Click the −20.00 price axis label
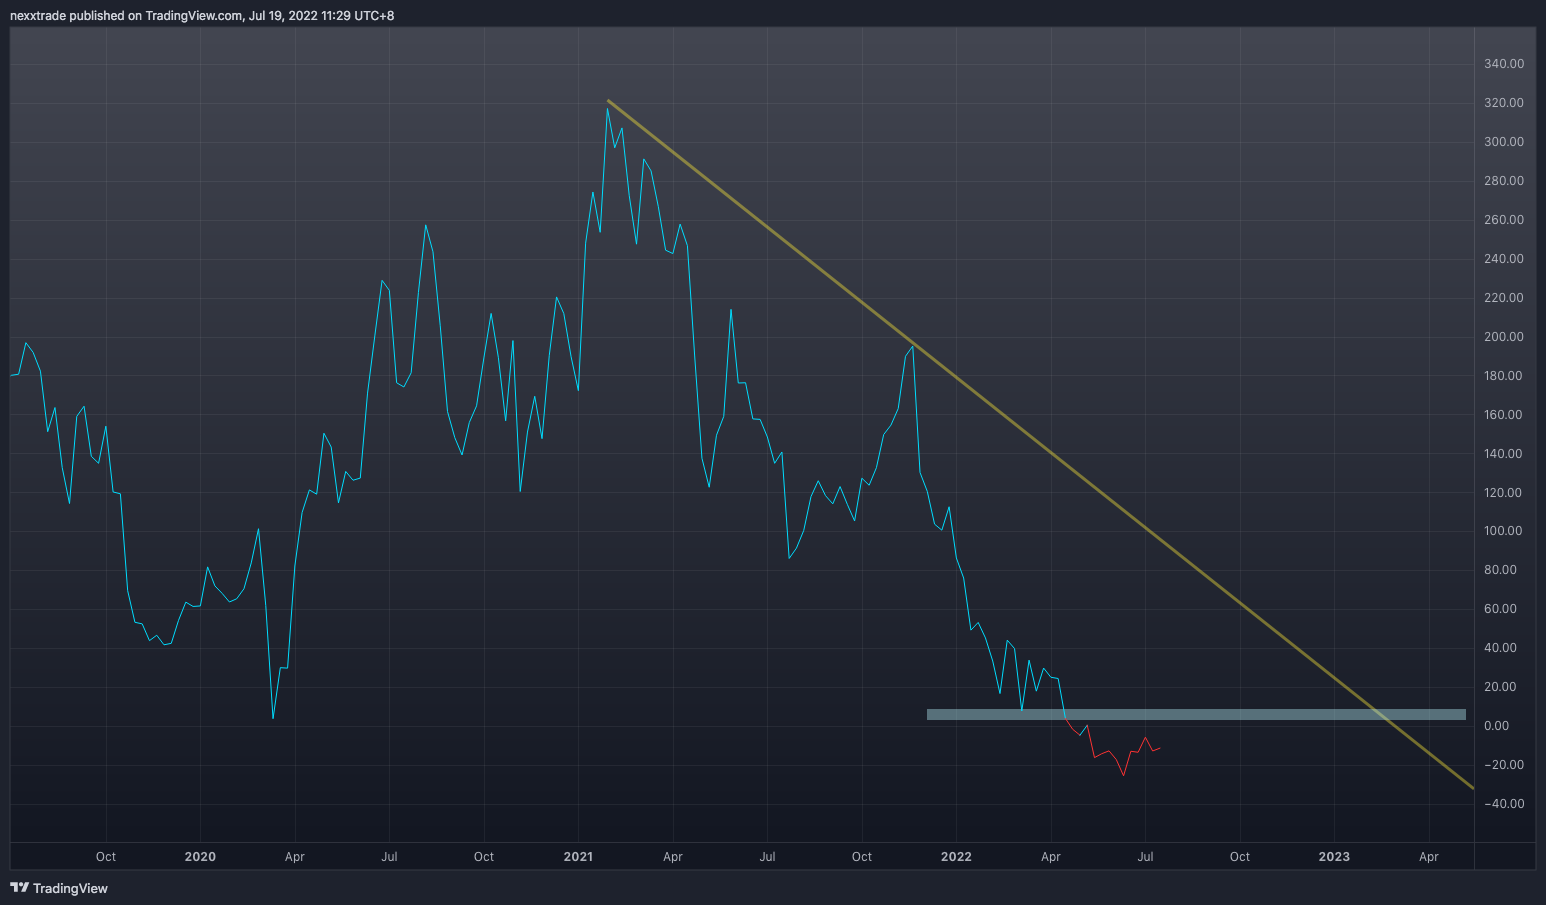Image resolution: width=1546 pixels, height=905 pixels. point(1504,765)
